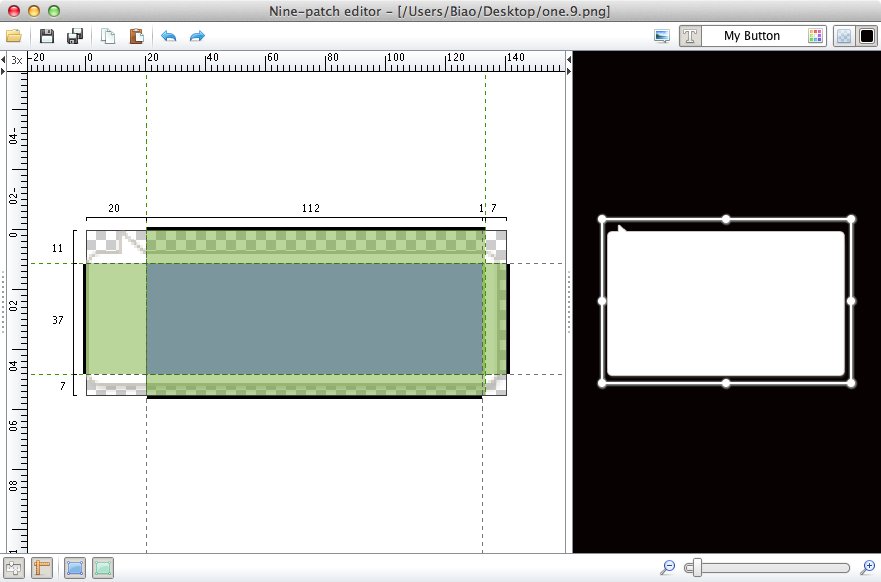The width and height of the screenshot is (881, 582).
Task: Click the zoom in magnifier icon
Action: coord(868,568)
